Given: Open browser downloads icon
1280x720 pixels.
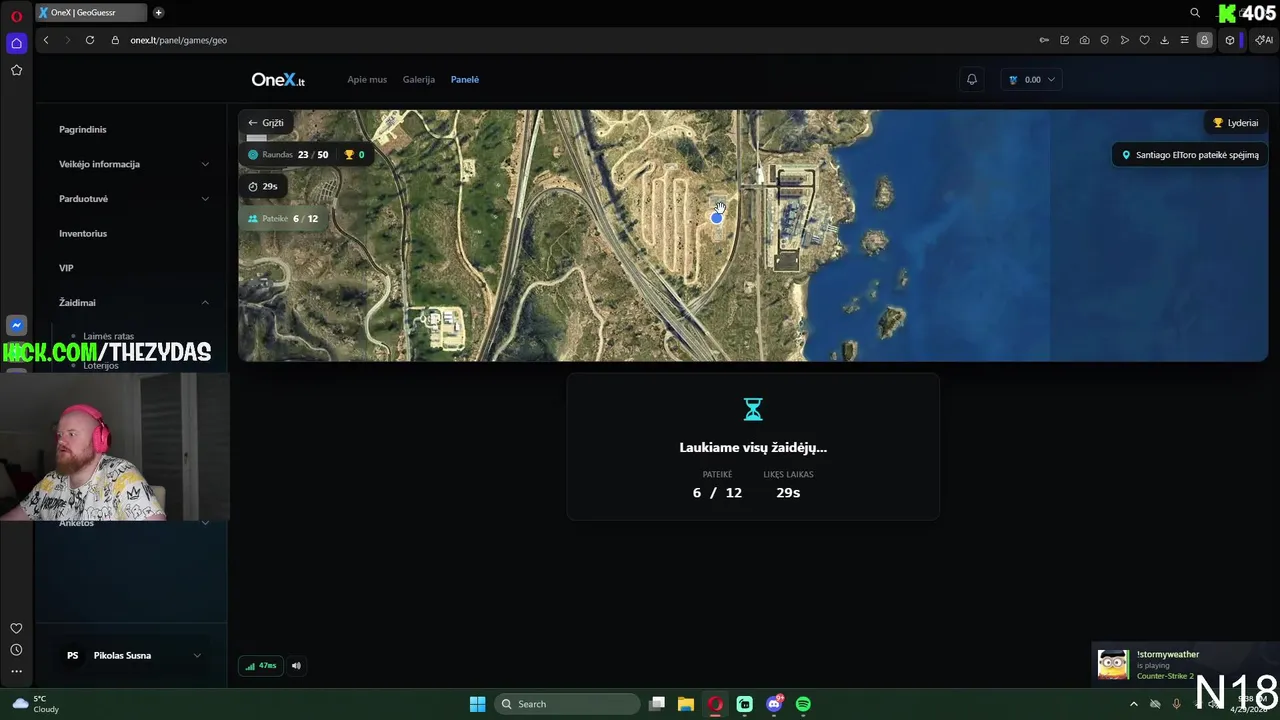Looking at the screenshot, I should click(x=1164, y=40).
